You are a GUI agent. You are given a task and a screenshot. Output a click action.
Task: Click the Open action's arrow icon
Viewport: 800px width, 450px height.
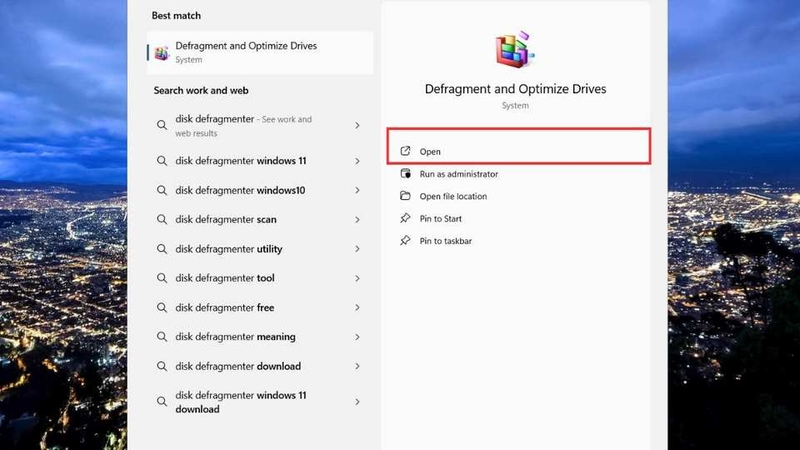point(405,151)
